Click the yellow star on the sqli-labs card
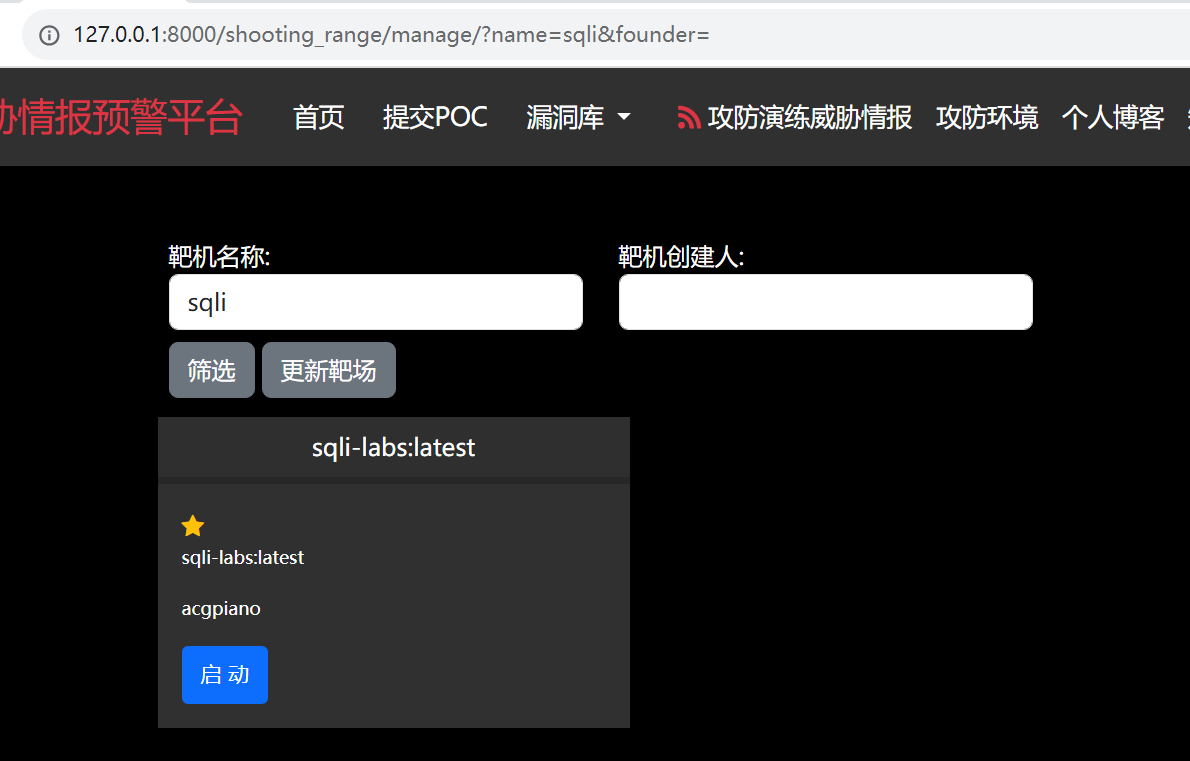 (x=192, y=524)
